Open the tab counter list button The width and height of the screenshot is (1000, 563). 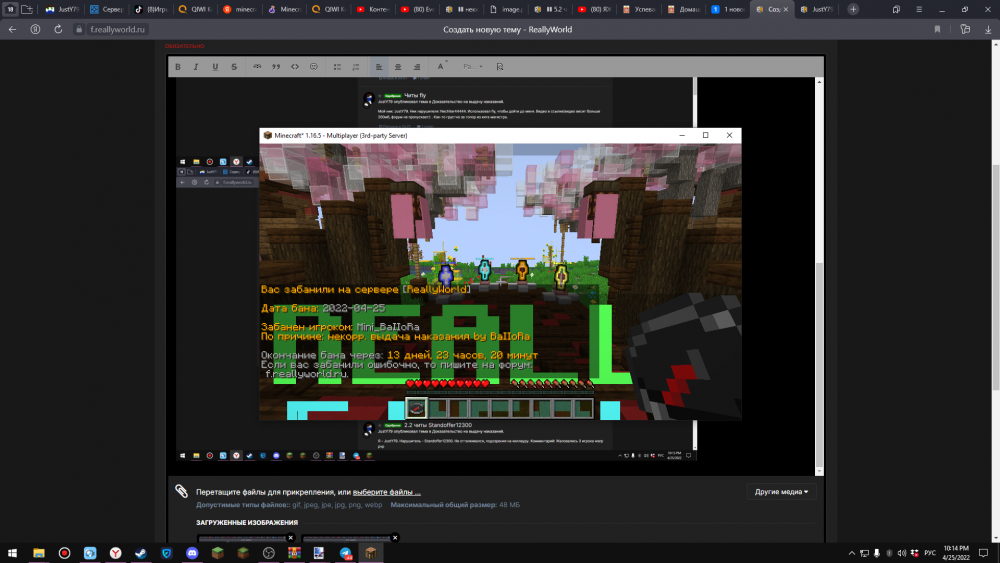(x=10, y=9)
